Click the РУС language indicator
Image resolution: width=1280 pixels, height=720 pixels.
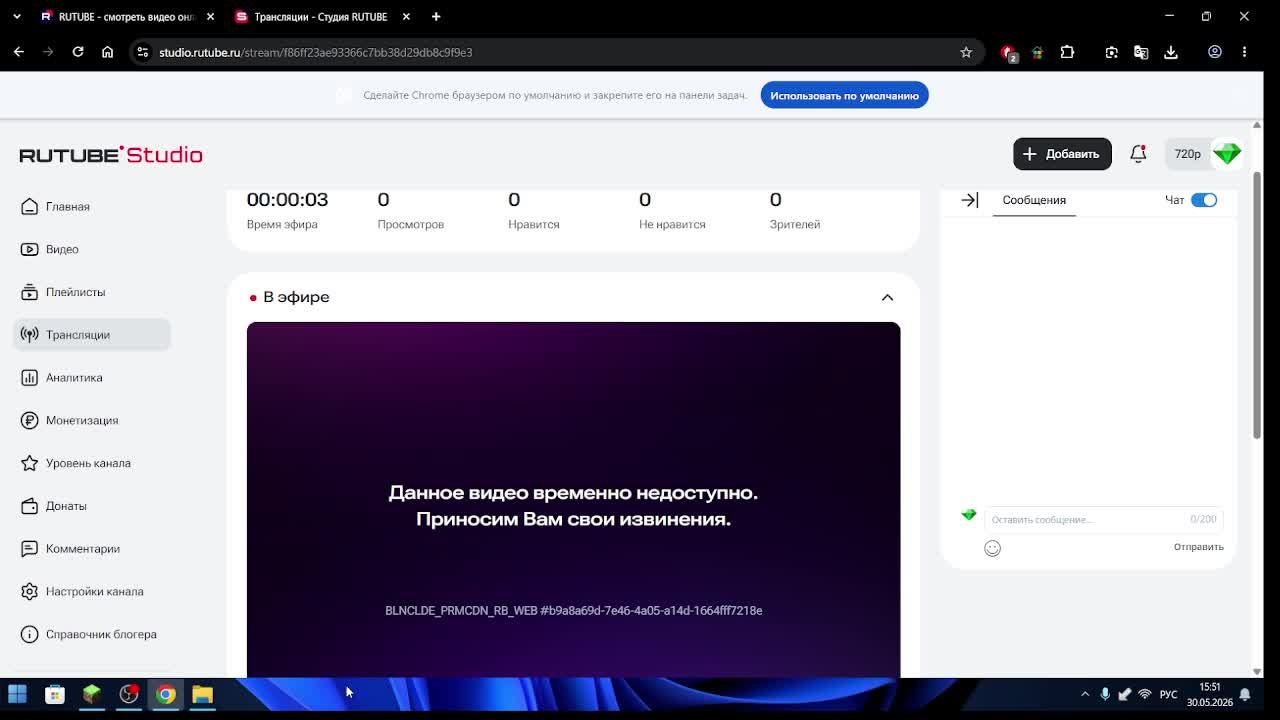pos(1168,694)
